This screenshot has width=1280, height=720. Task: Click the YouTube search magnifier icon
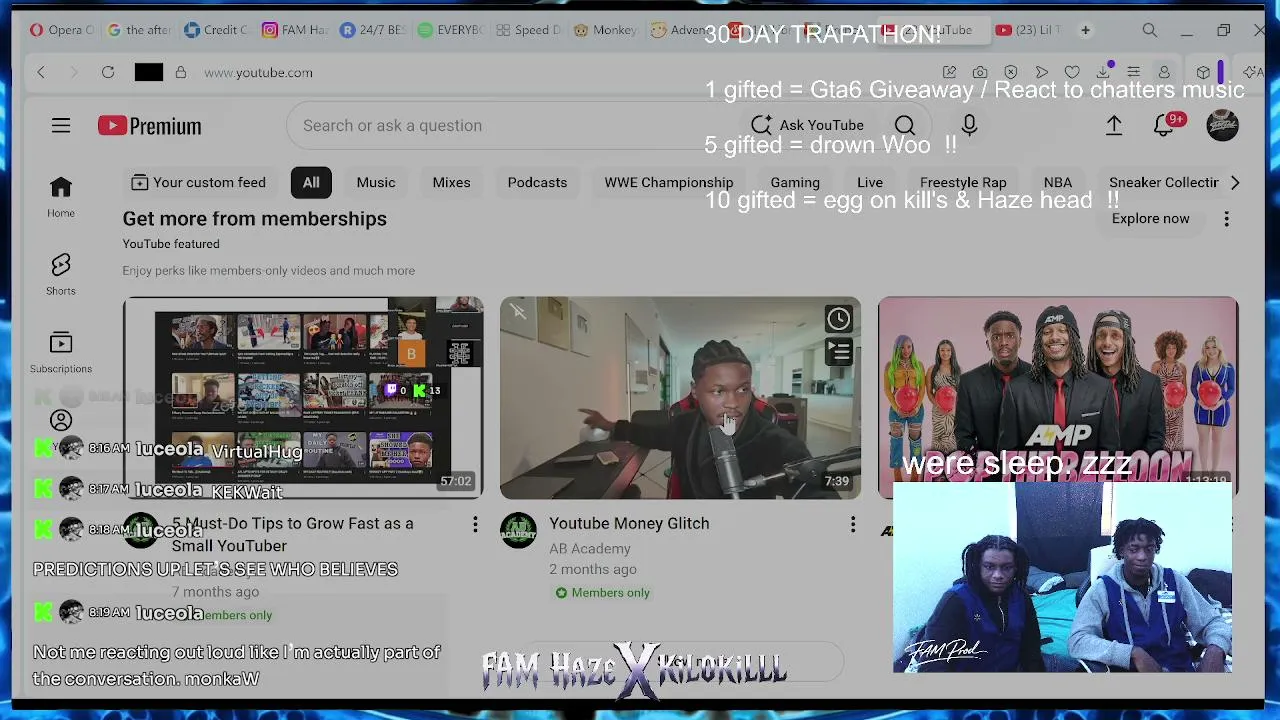pos(905,125)
